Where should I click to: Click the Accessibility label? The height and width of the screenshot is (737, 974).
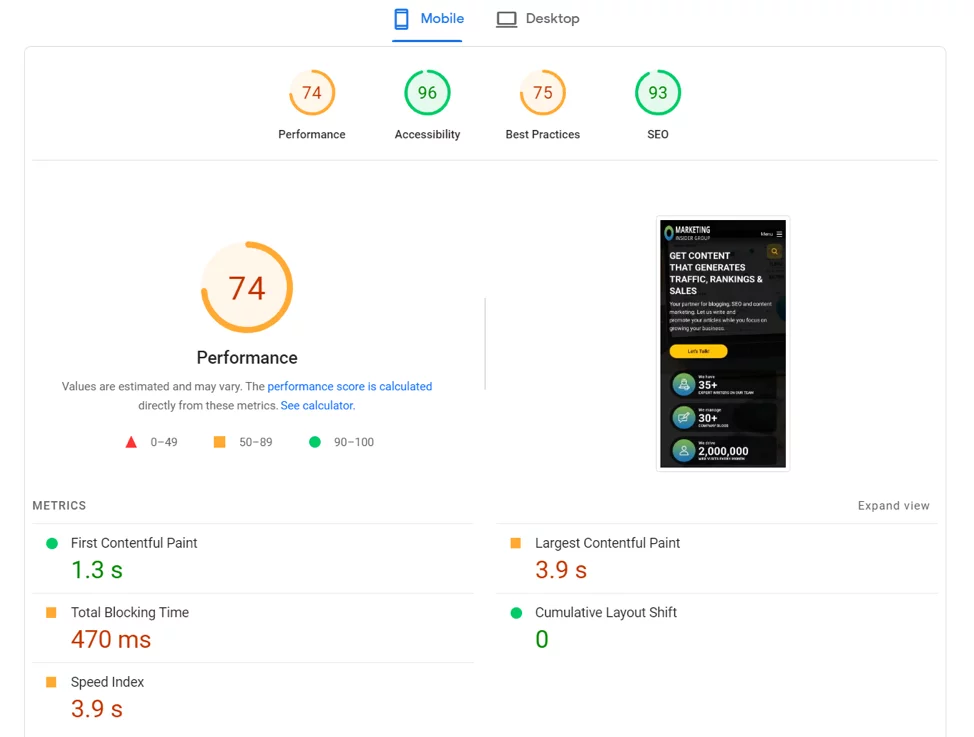(x=427, y=134)
